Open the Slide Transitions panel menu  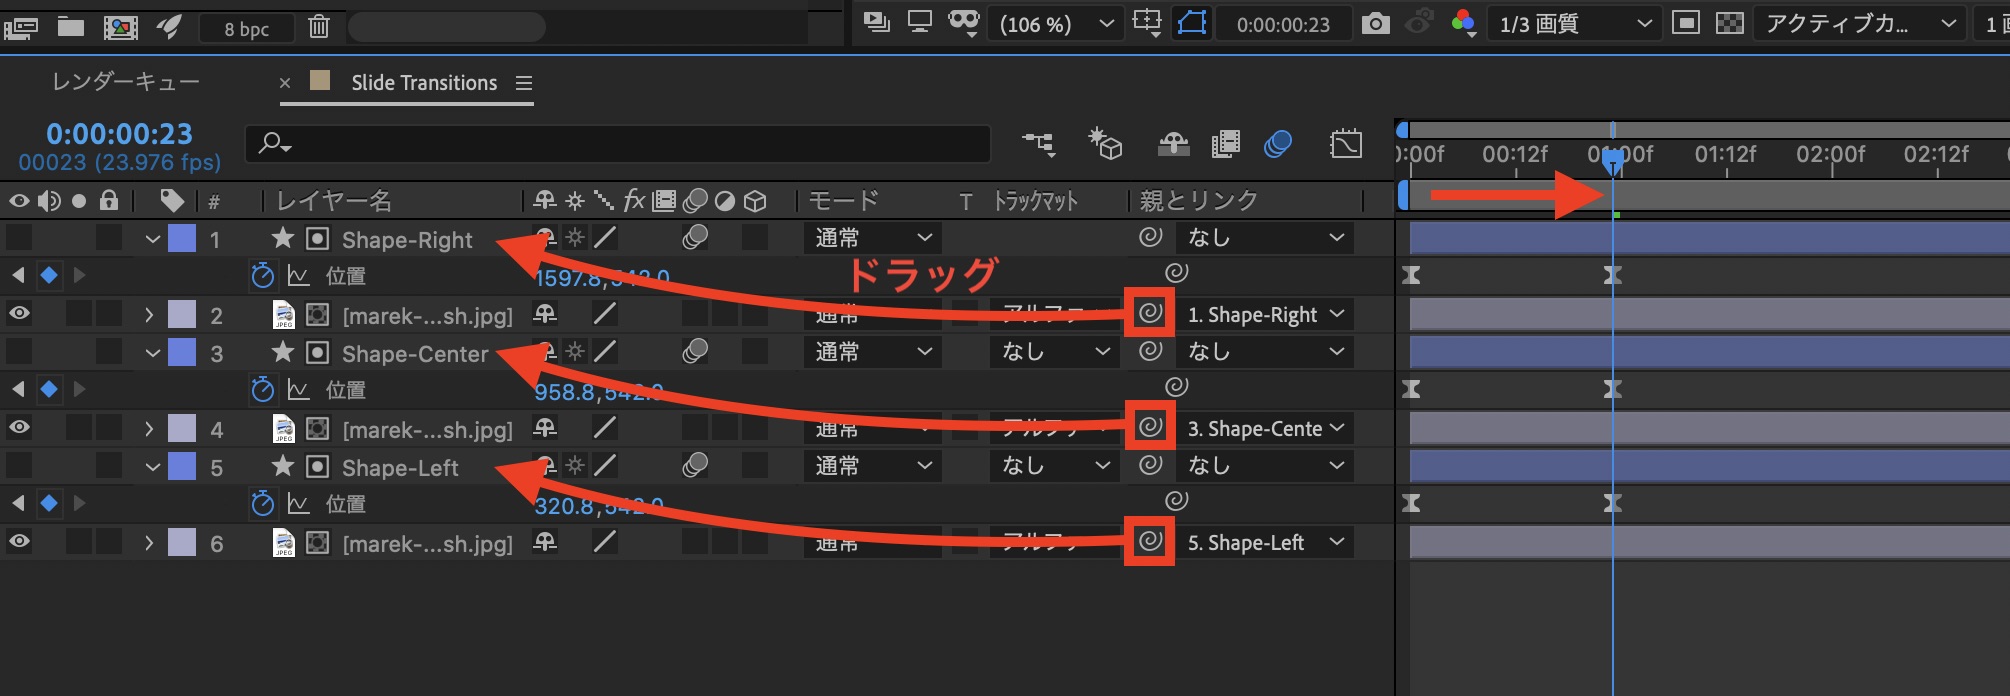pyautogui.click(x=524, y=83)
